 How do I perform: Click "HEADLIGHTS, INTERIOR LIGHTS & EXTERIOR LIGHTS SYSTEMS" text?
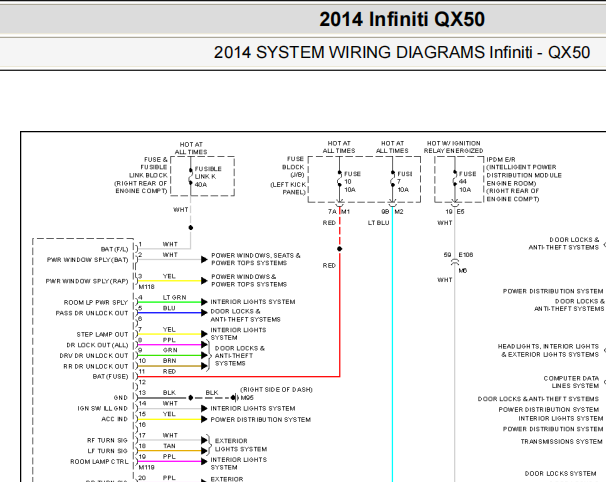548,351
